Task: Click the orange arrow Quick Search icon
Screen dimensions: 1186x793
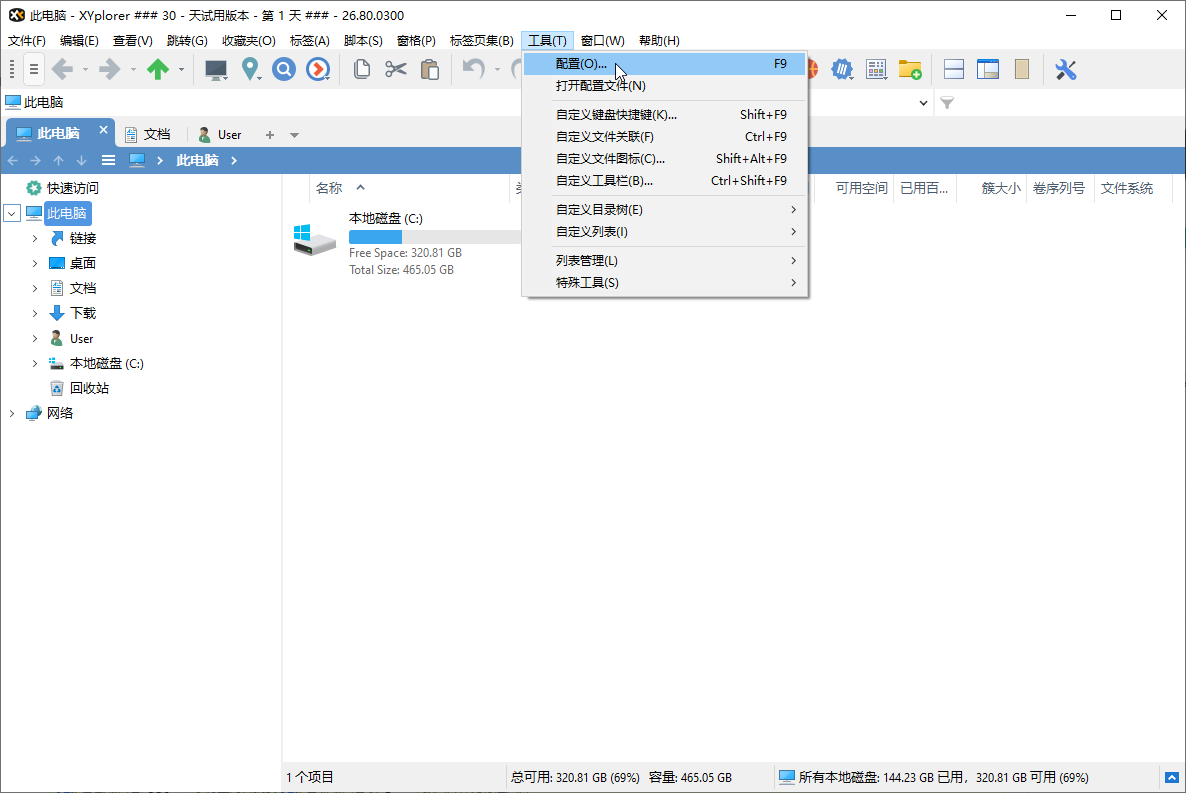Action: (x=318, y=70)
